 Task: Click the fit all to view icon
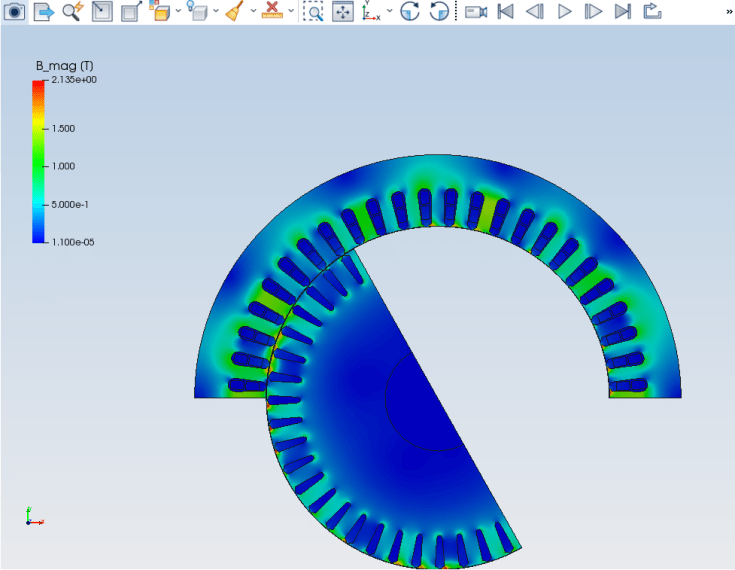point(343,11)
